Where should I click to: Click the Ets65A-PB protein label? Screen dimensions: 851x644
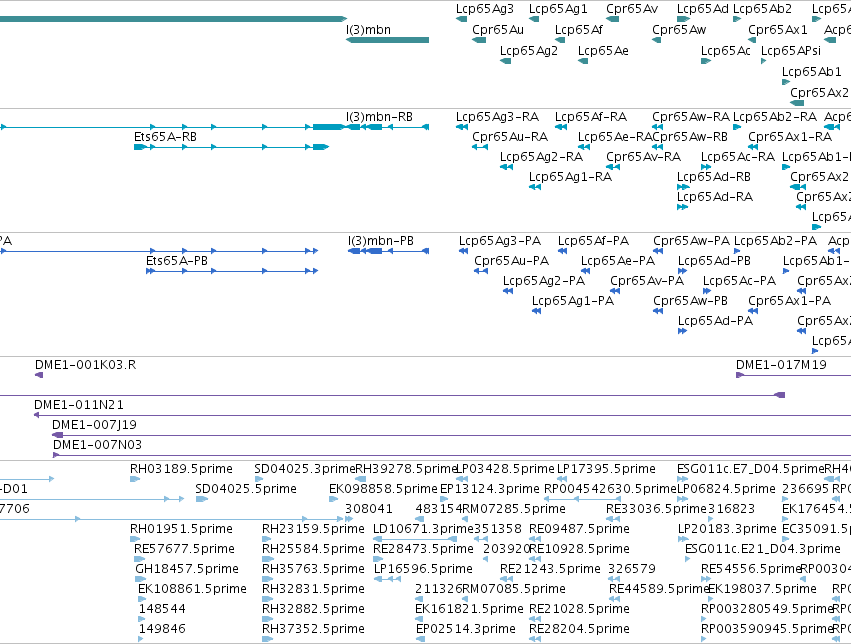point(177,261)
